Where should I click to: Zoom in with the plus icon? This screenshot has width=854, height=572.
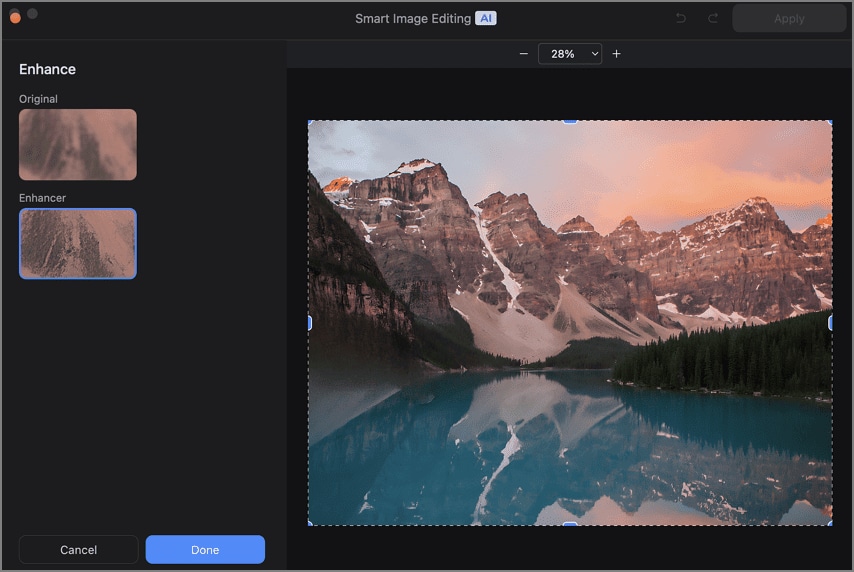click(x=617, y=54)
